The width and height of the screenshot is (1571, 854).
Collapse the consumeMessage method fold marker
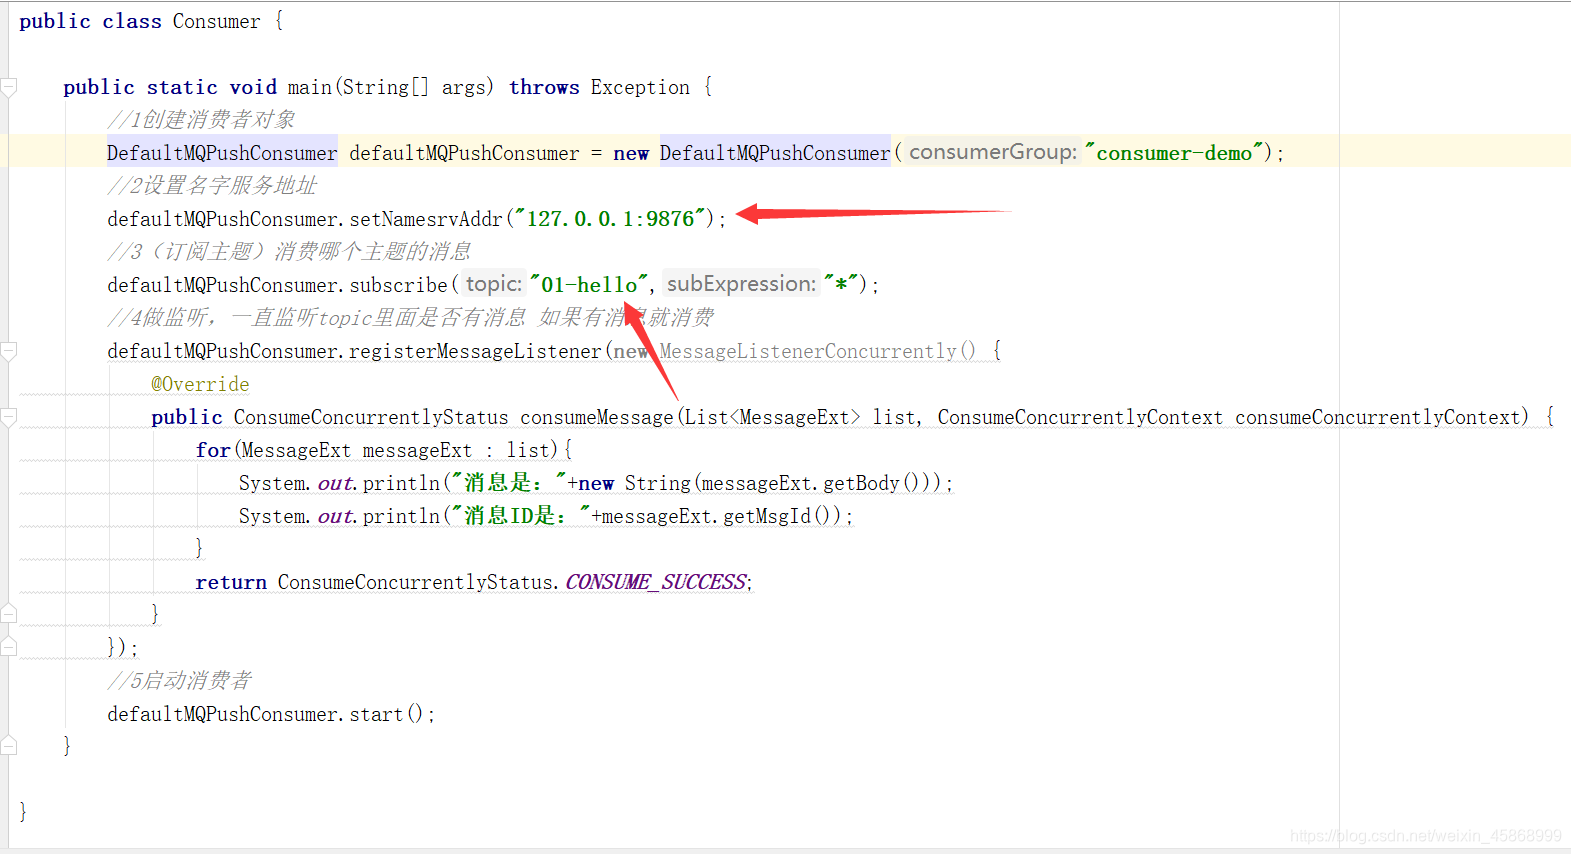pyautogui.click(x=9, y=418)
